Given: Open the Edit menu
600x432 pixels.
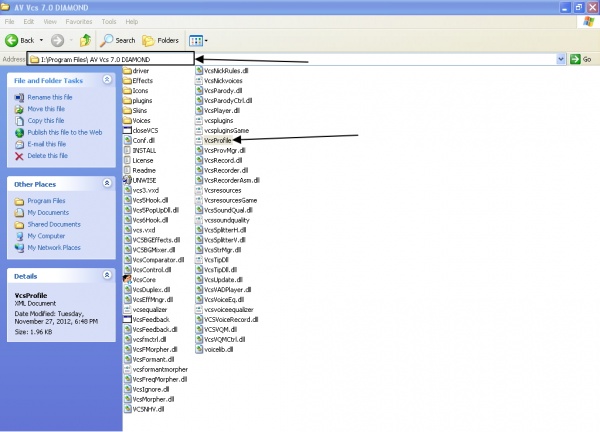Looking at the screenshot, I should pos(29,21).
